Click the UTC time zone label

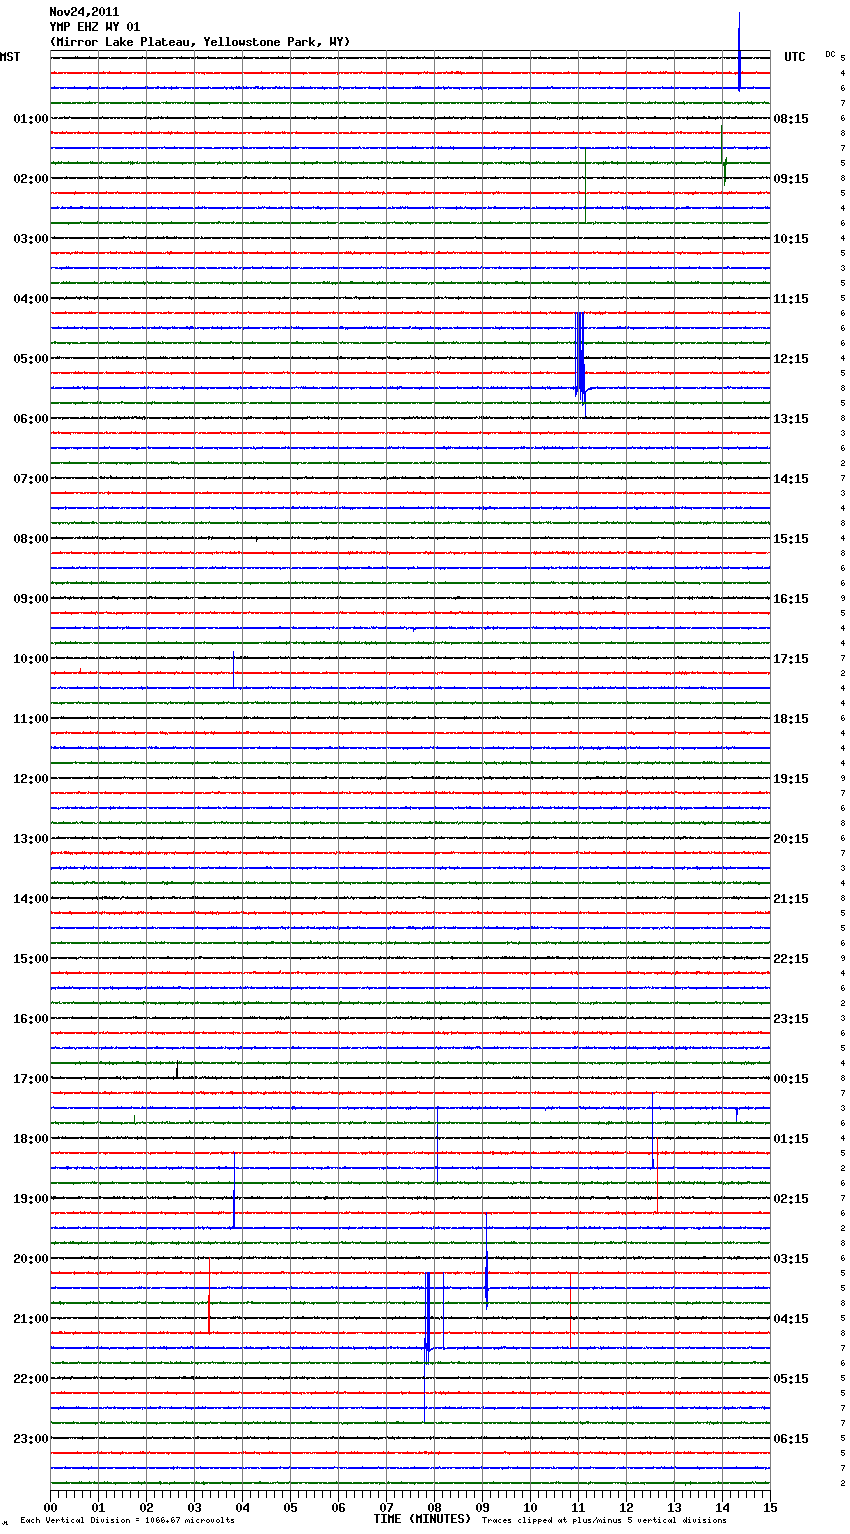pyautogui.click(x=795, y=57)
